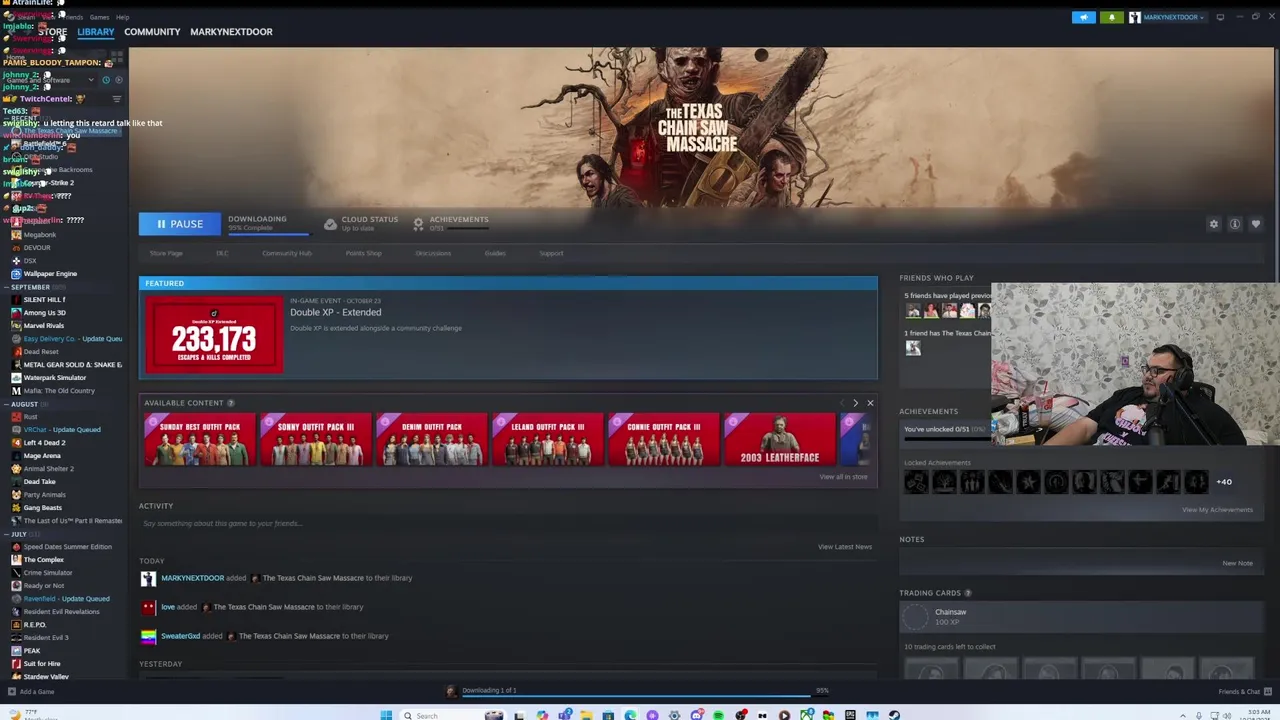1280x720 pixels.
Task: Add game to favorites with heart icon
Action: tap(1256, 224)
